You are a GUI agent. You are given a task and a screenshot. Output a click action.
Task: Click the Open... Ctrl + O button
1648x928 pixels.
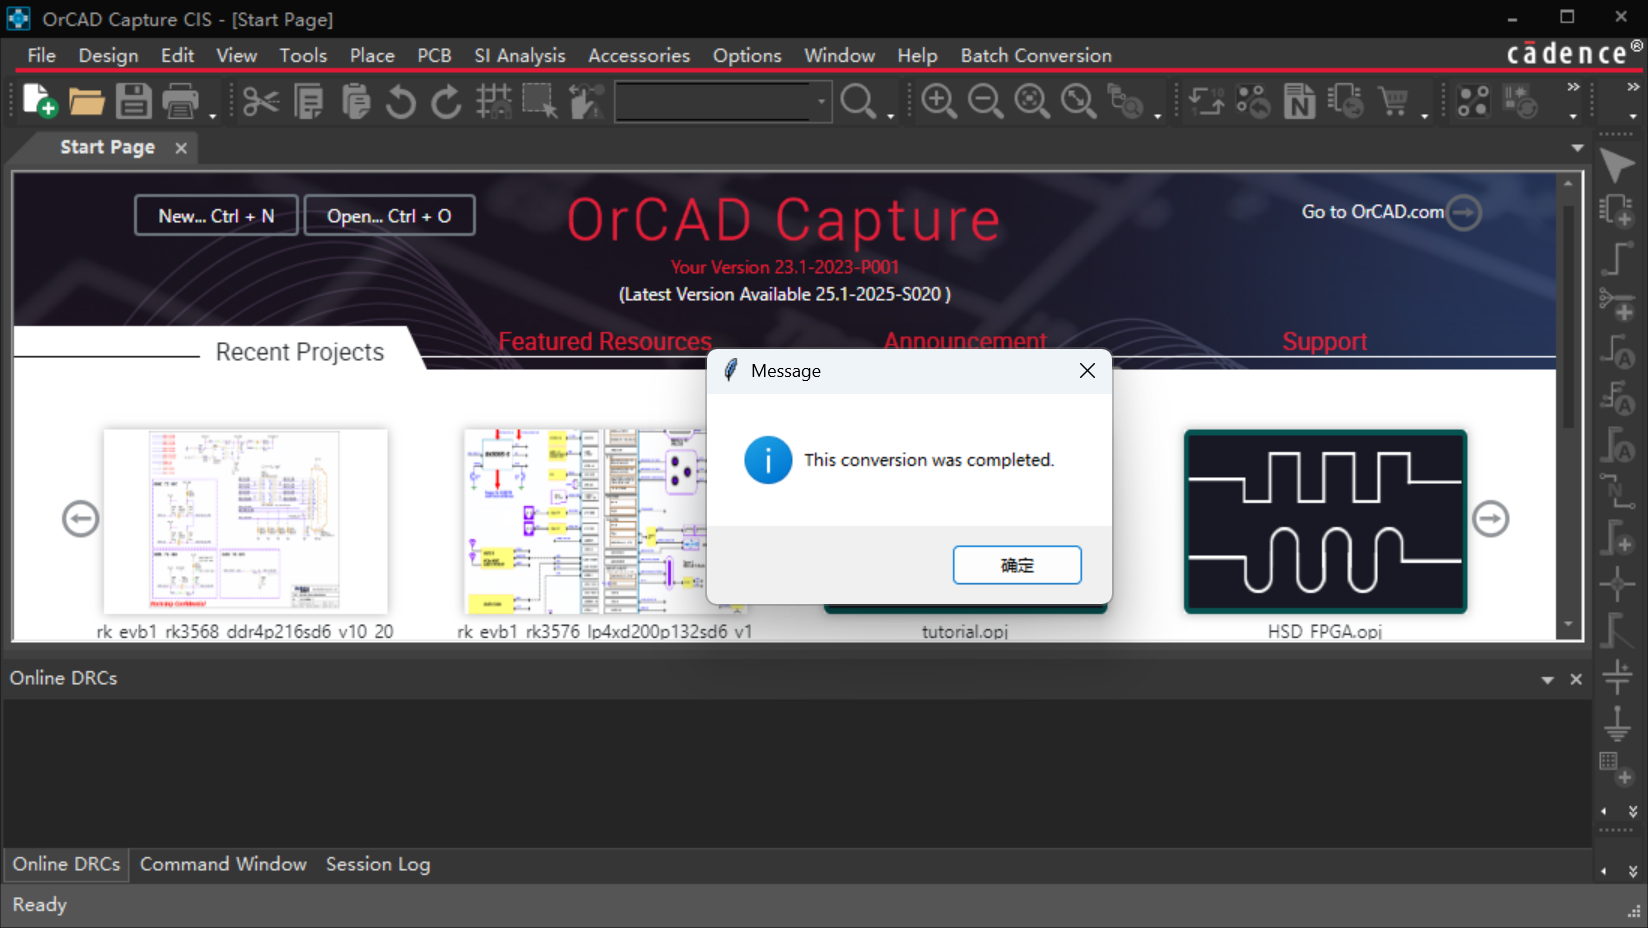tap(389, 216)
